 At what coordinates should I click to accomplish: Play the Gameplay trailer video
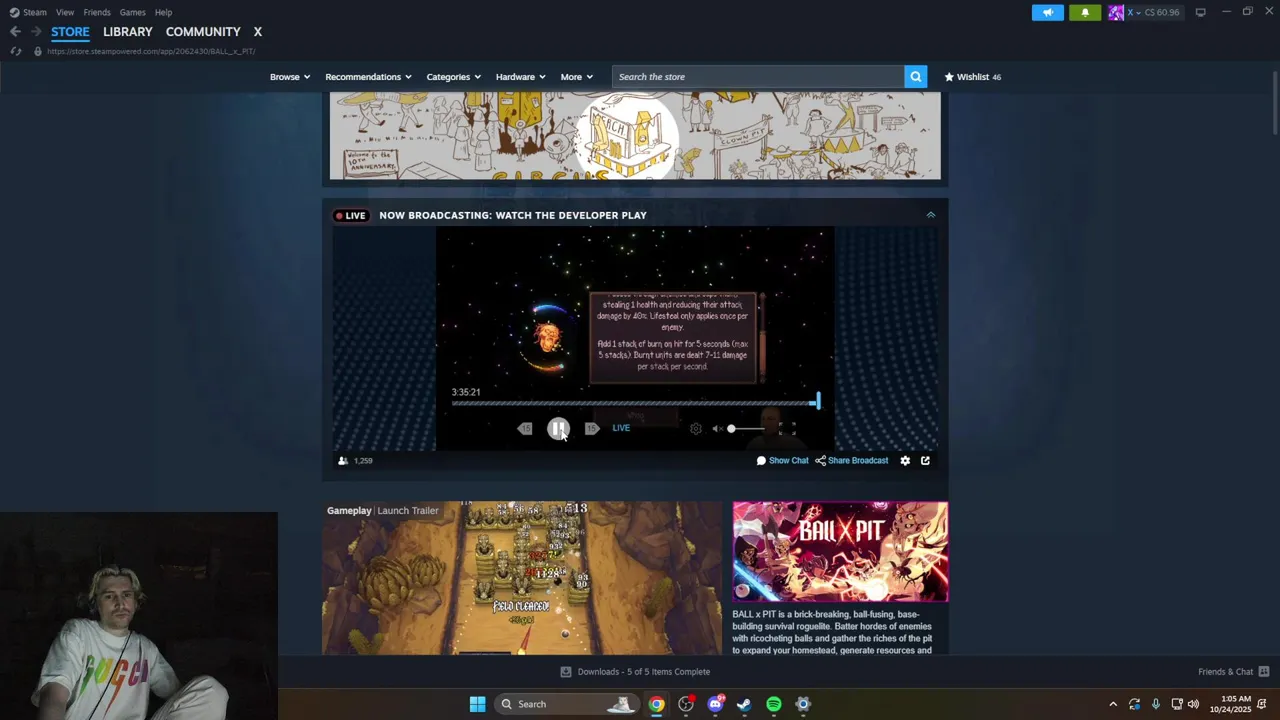521,578
